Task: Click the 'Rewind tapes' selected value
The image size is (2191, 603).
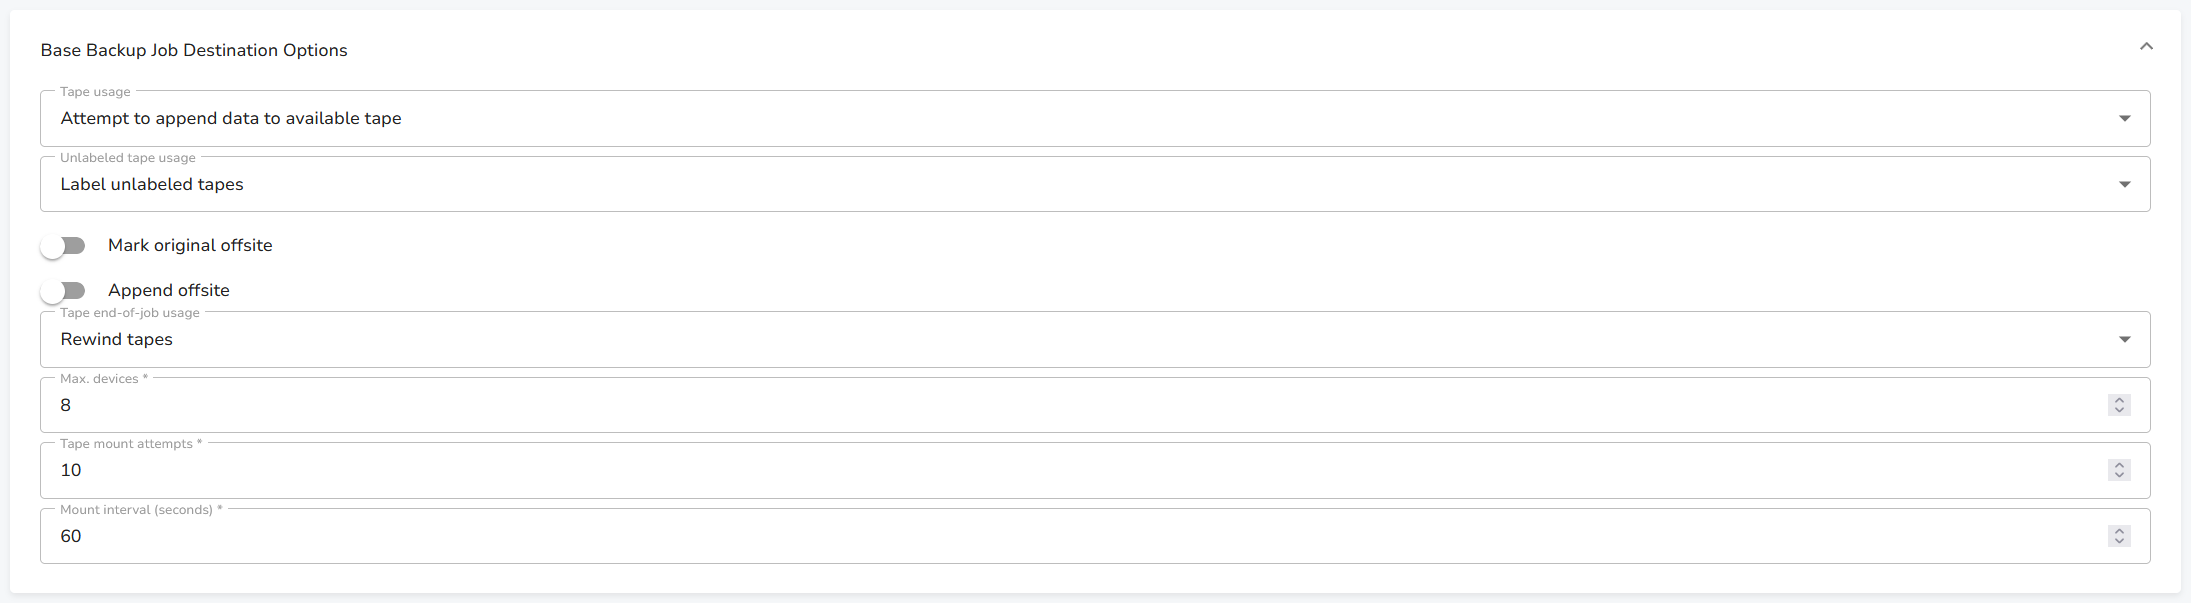Action: click(x=117, y=340)
